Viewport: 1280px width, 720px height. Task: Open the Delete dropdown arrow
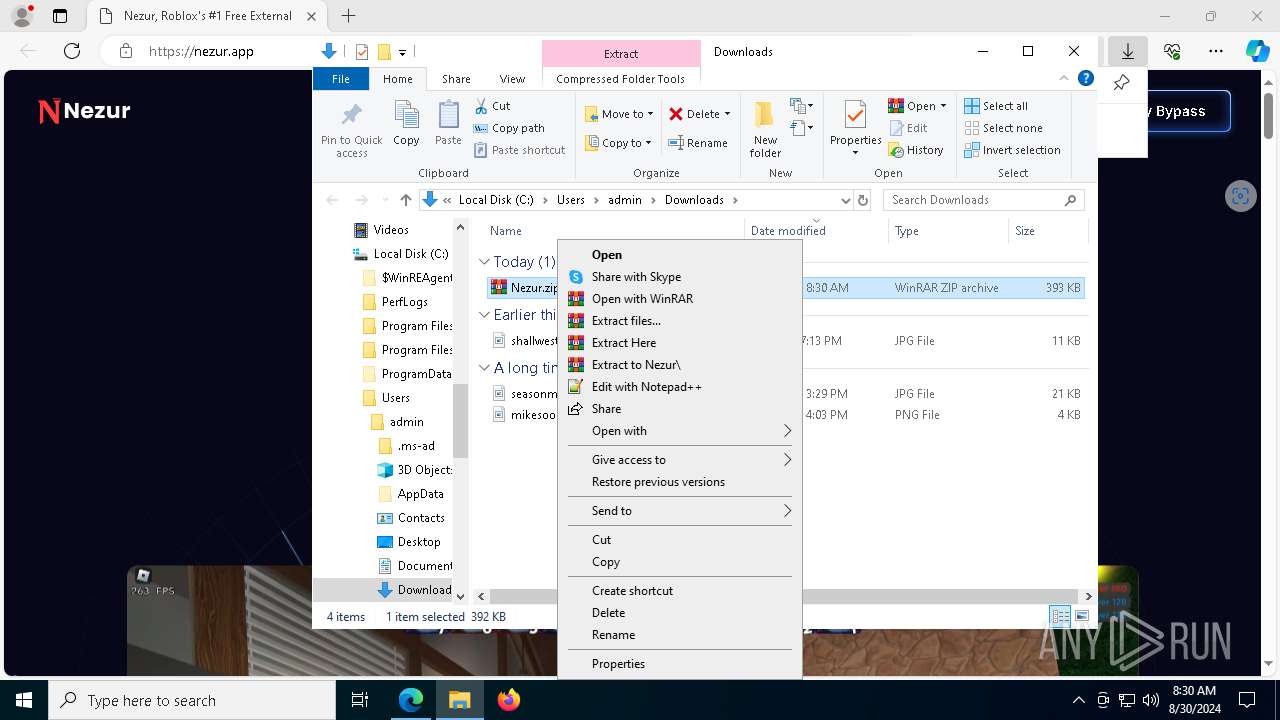[x=727, y=114]
